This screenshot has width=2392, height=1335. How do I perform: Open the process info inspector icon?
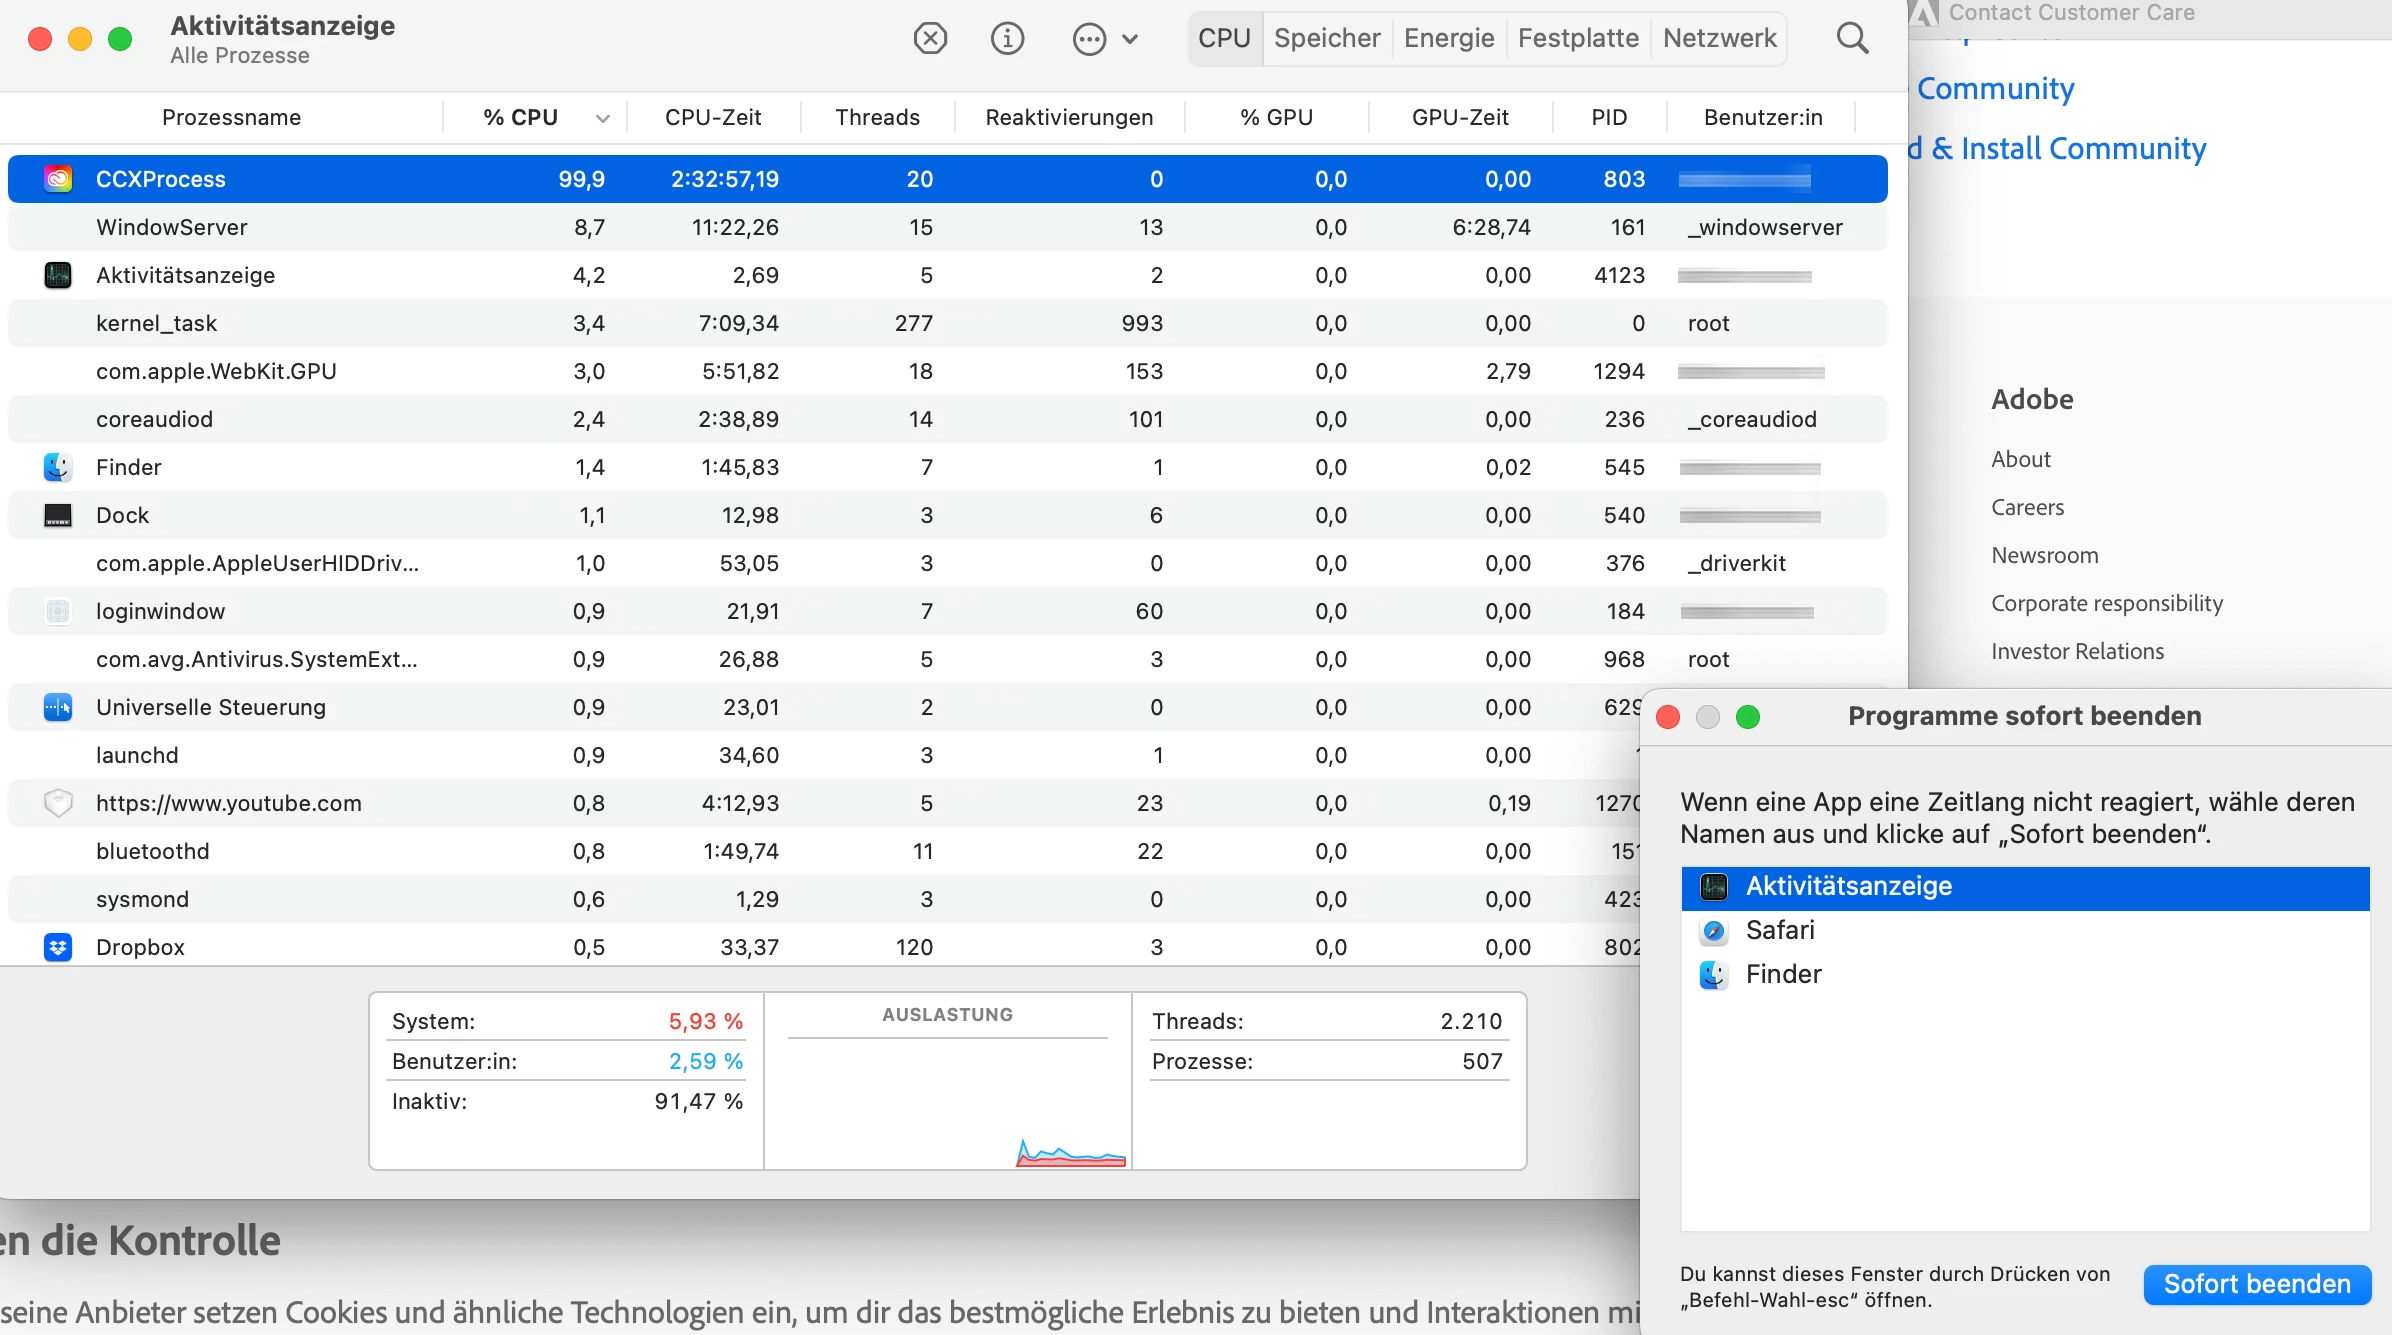point(1007,39)
